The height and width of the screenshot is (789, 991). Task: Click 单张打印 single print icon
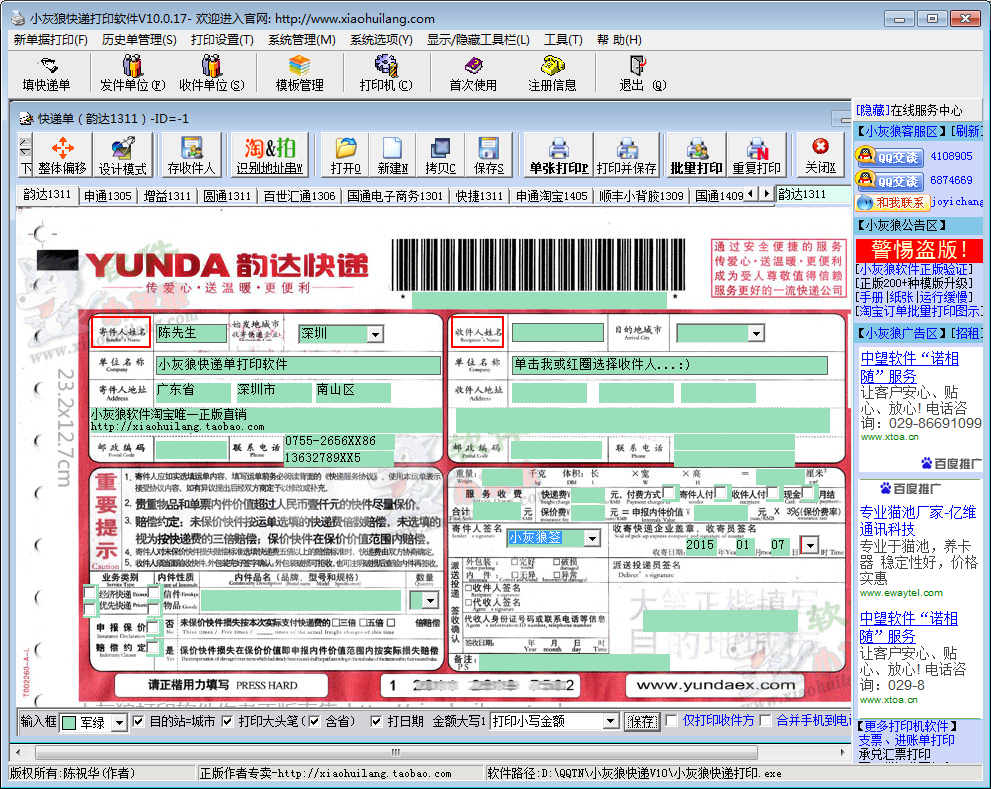pos(558,155)
